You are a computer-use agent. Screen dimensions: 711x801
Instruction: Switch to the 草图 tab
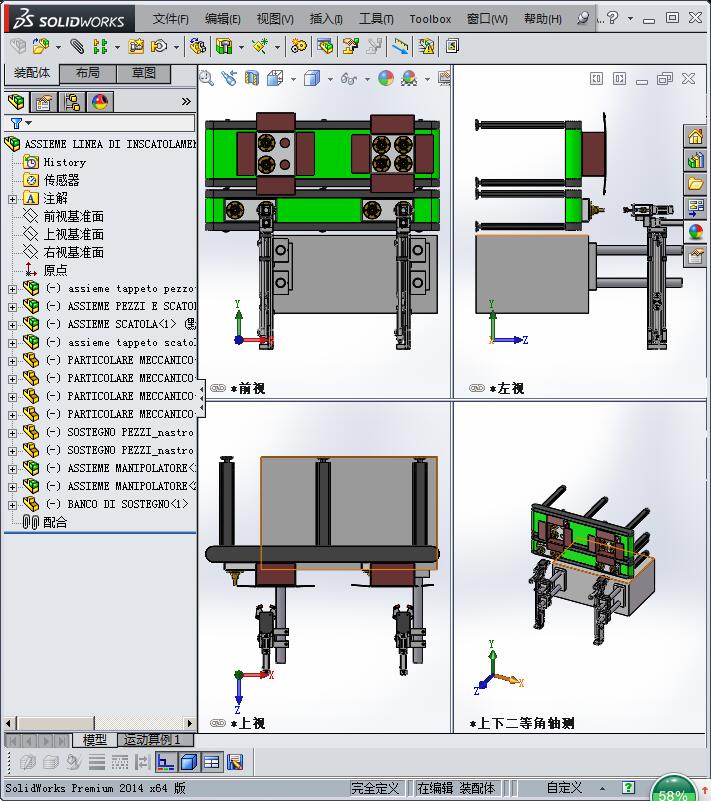click(x=144, y=73)
